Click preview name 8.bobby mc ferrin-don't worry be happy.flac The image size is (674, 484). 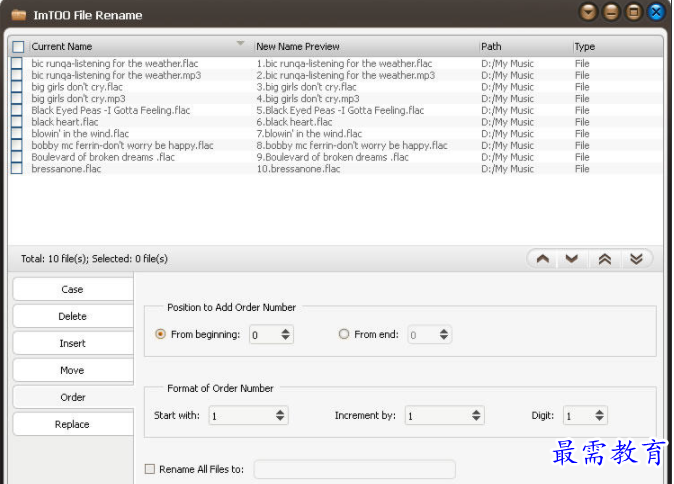click(352, 145)
